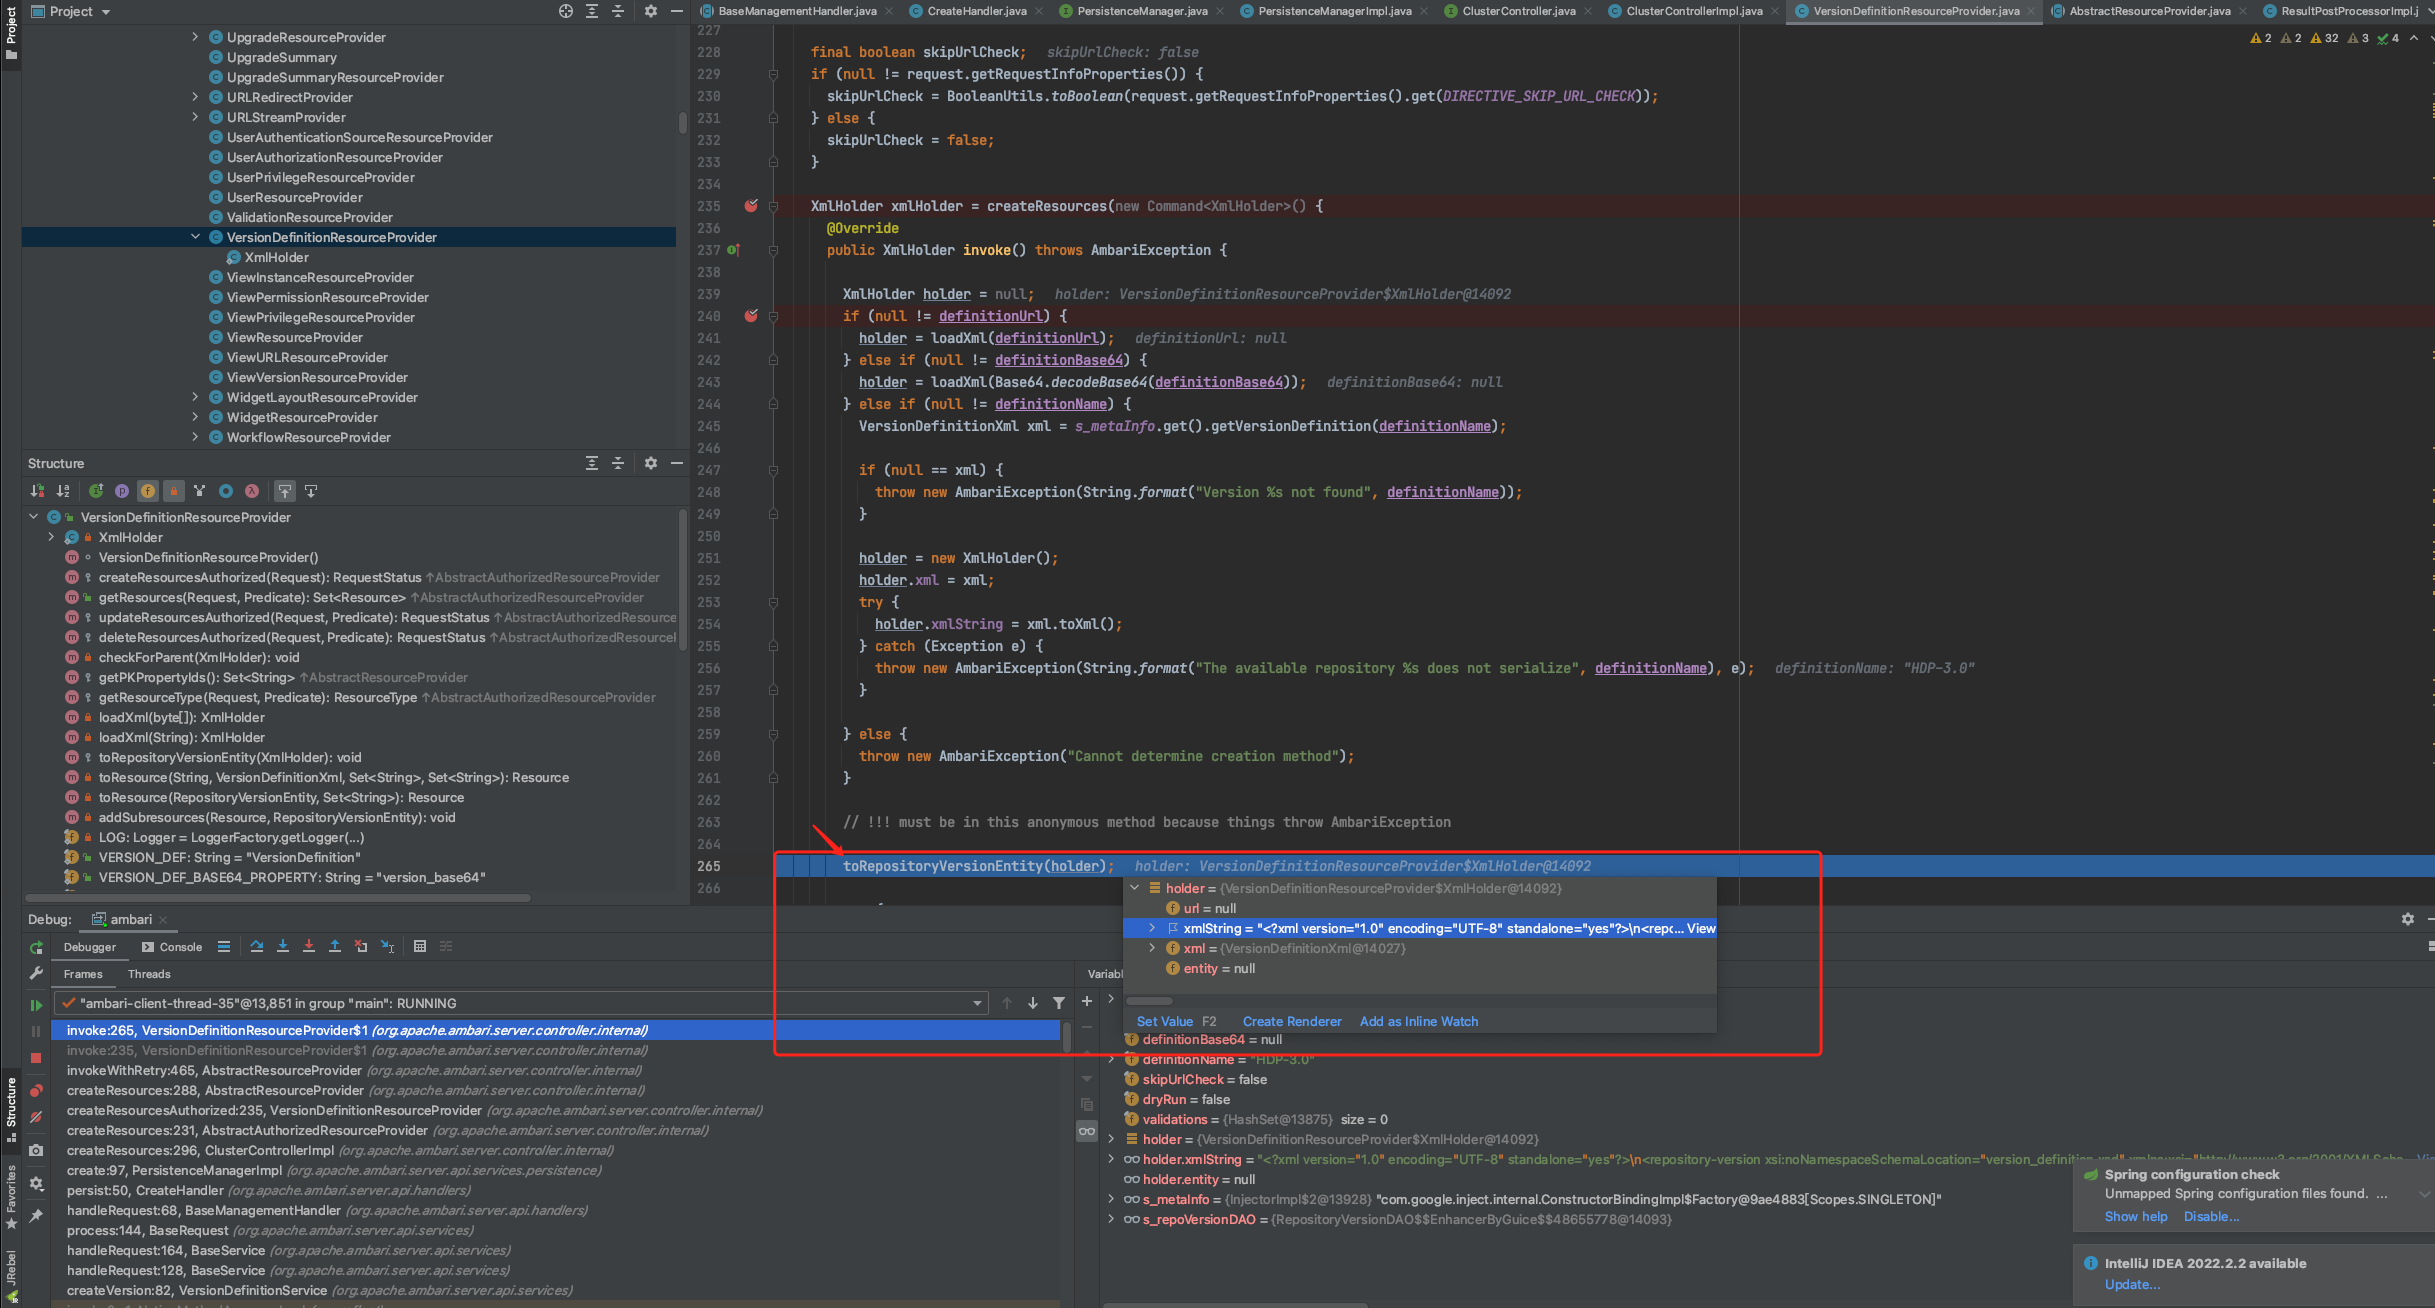Viewport: 2435px width, 1308px height.
Task: Click the Structure panel Collapse All icon
Action: pos(618,463)
